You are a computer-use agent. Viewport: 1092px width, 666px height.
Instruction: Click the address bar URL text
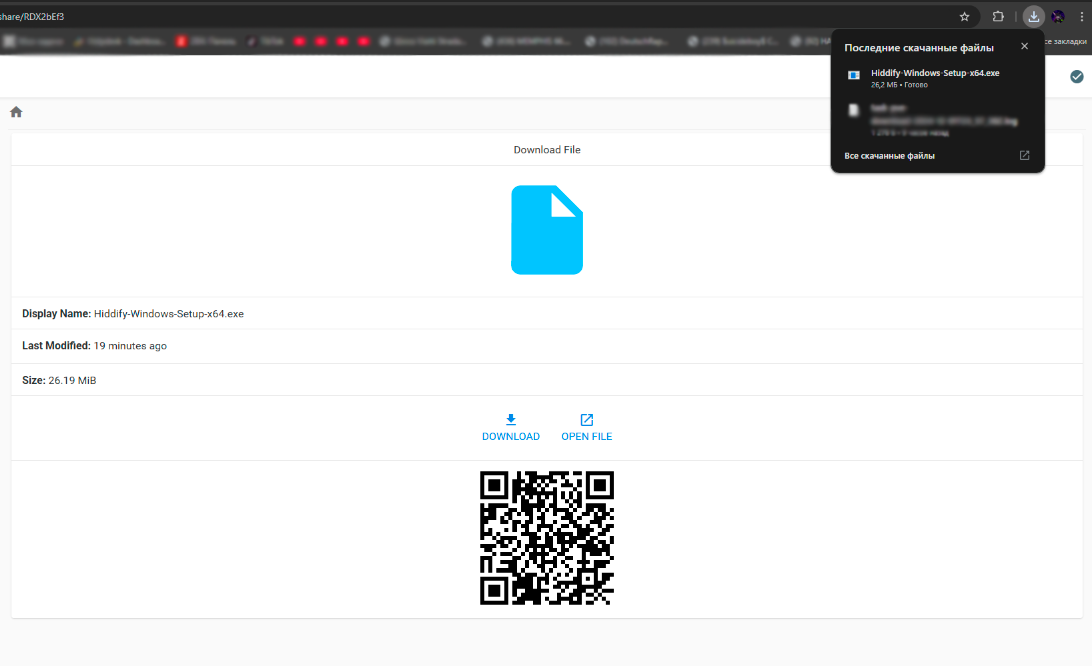[32, 17]
